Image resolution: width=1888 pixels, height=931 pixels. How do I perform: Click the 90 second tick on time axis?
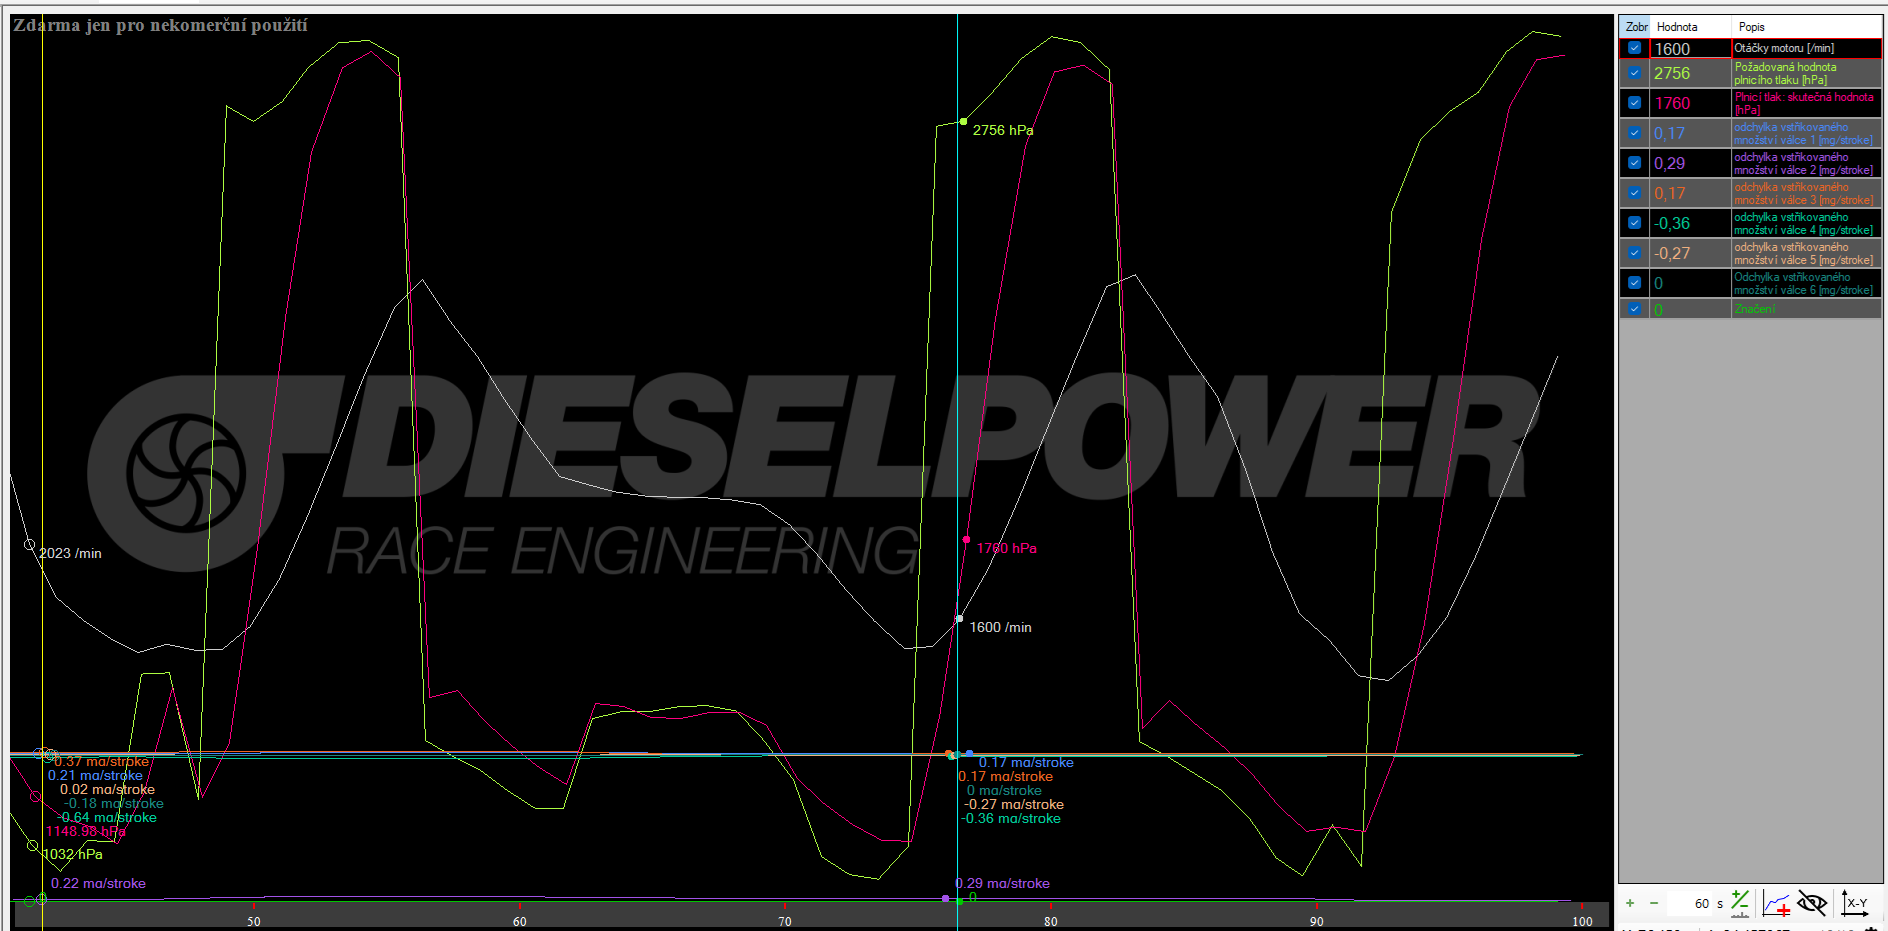[x=1316, y=921]
